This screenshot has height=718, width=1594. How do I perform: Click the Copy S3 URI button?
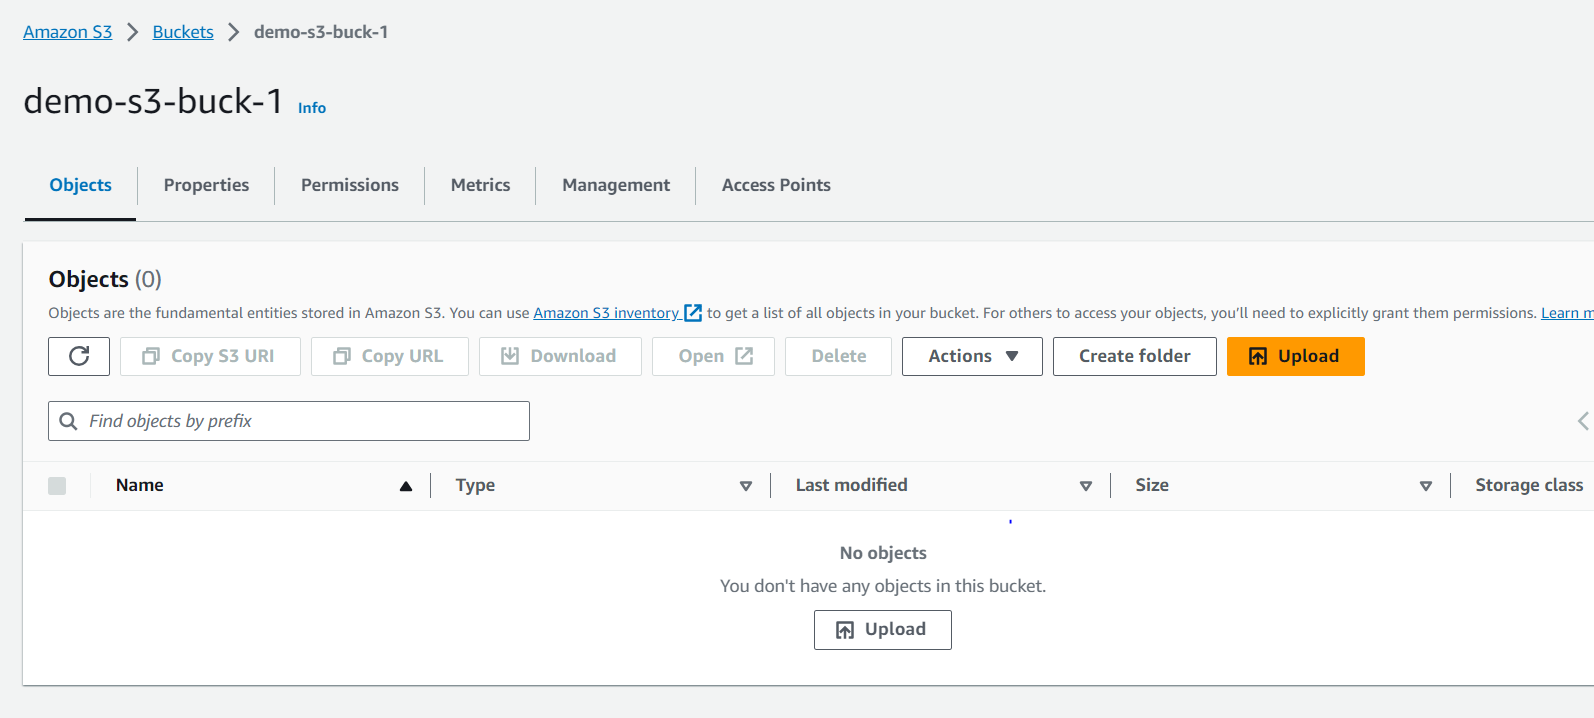(x=210, y=356)
